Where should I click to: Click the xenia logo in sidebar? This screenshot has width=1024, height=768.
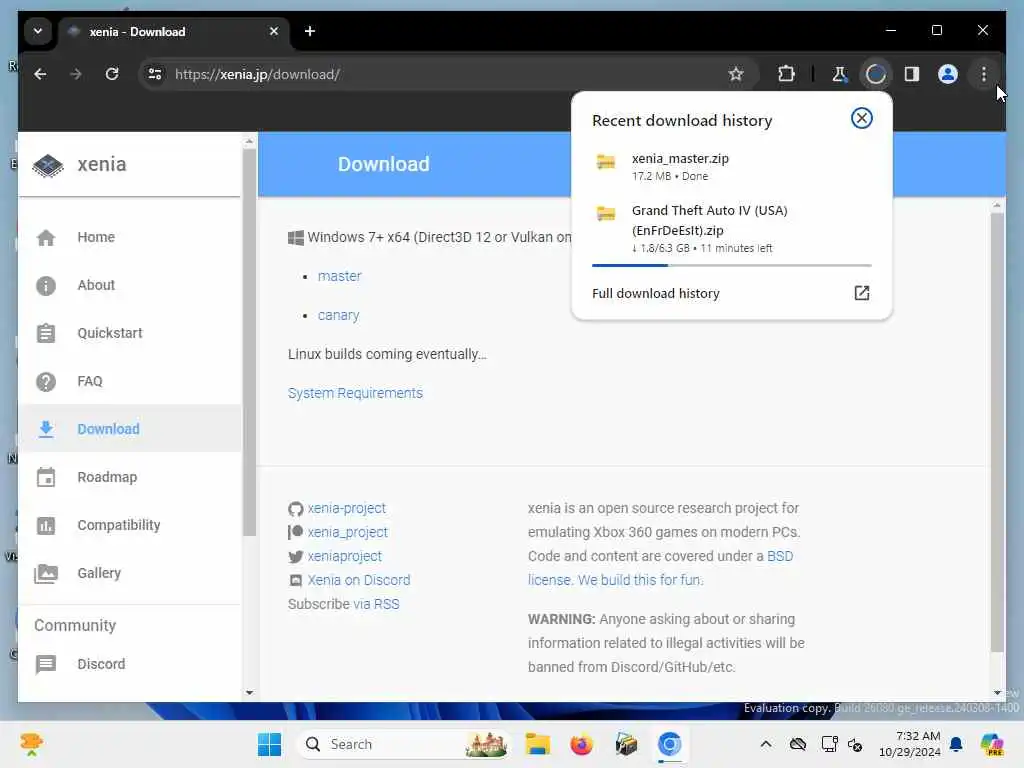tap(48, 165)
